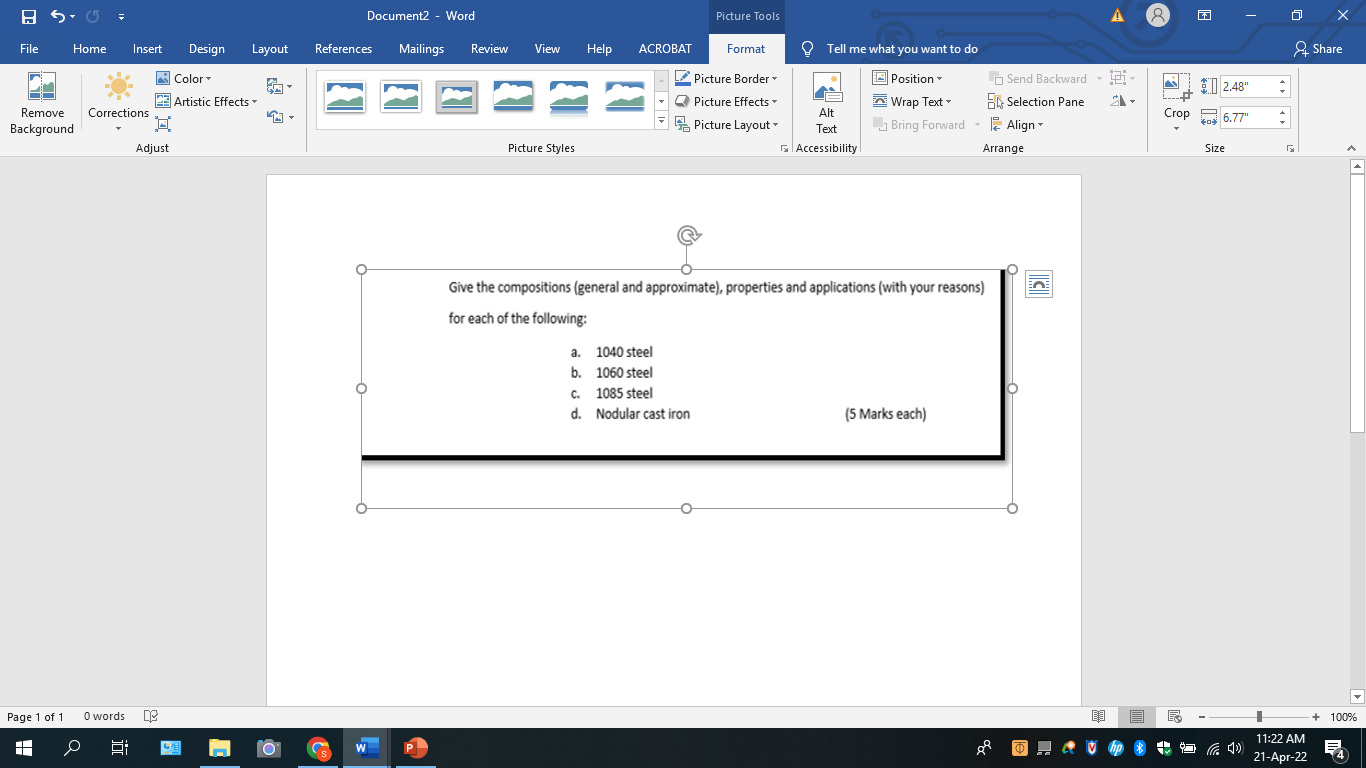Open the Selection Pane

click(1036, 101)
